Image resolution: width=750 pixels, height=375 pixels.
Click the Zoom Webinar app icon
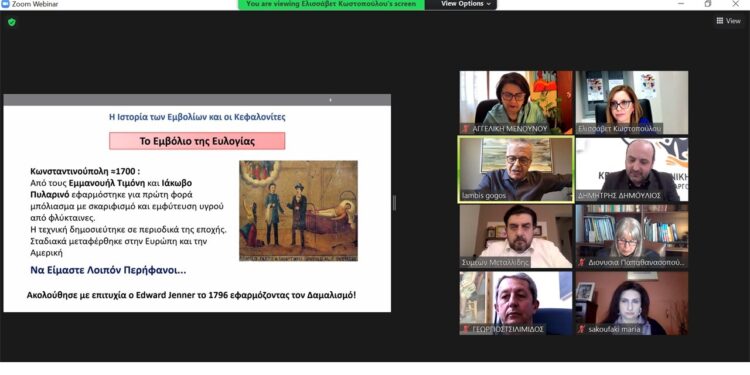click(5, 4)
